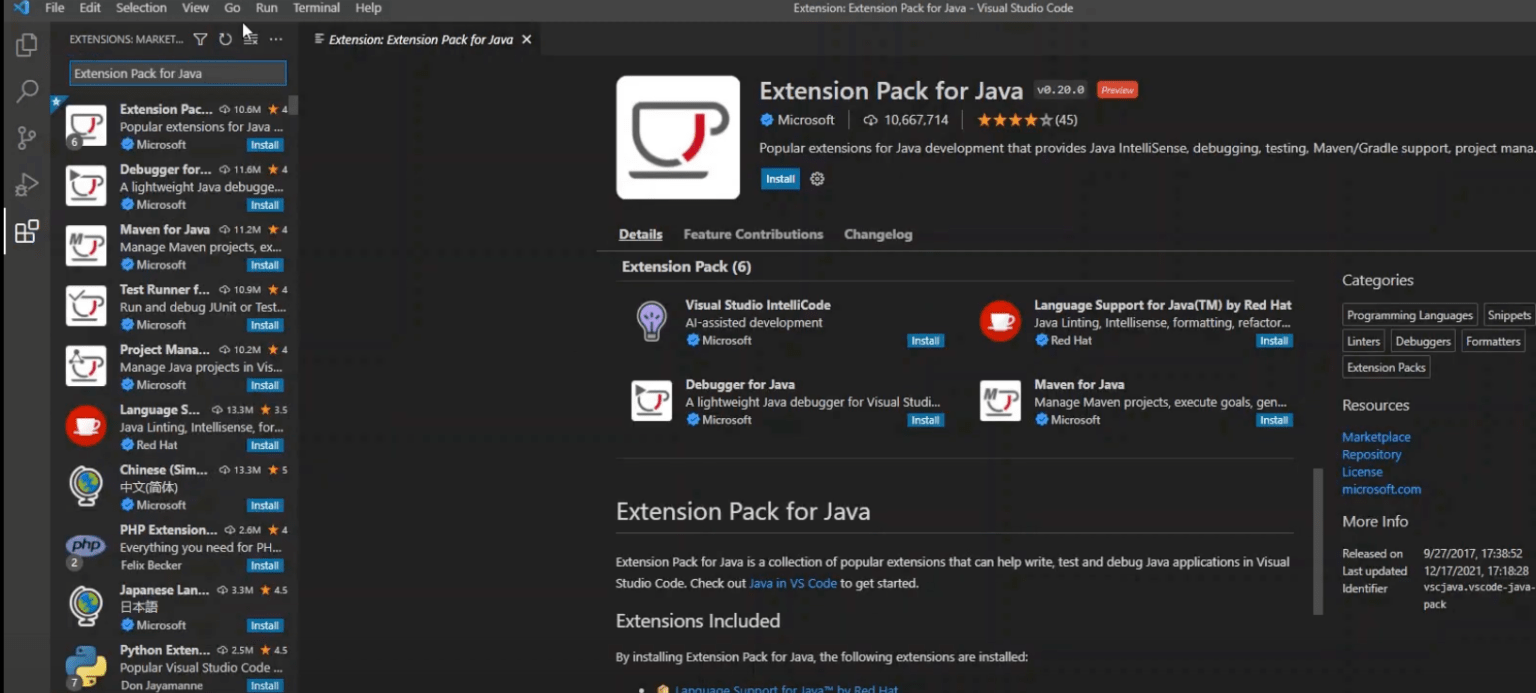The width and height of the screenshot is (1536, 693).
Task: Open the Marketplace resource link
Action: [x=1376, y=437]
